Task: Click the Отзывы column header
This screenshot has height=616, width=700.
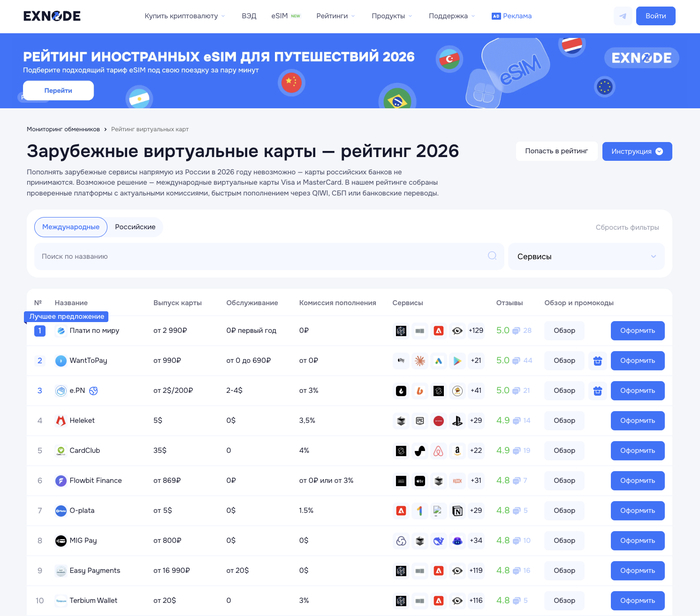Action: pyautogui.click(x=509, y=303)
